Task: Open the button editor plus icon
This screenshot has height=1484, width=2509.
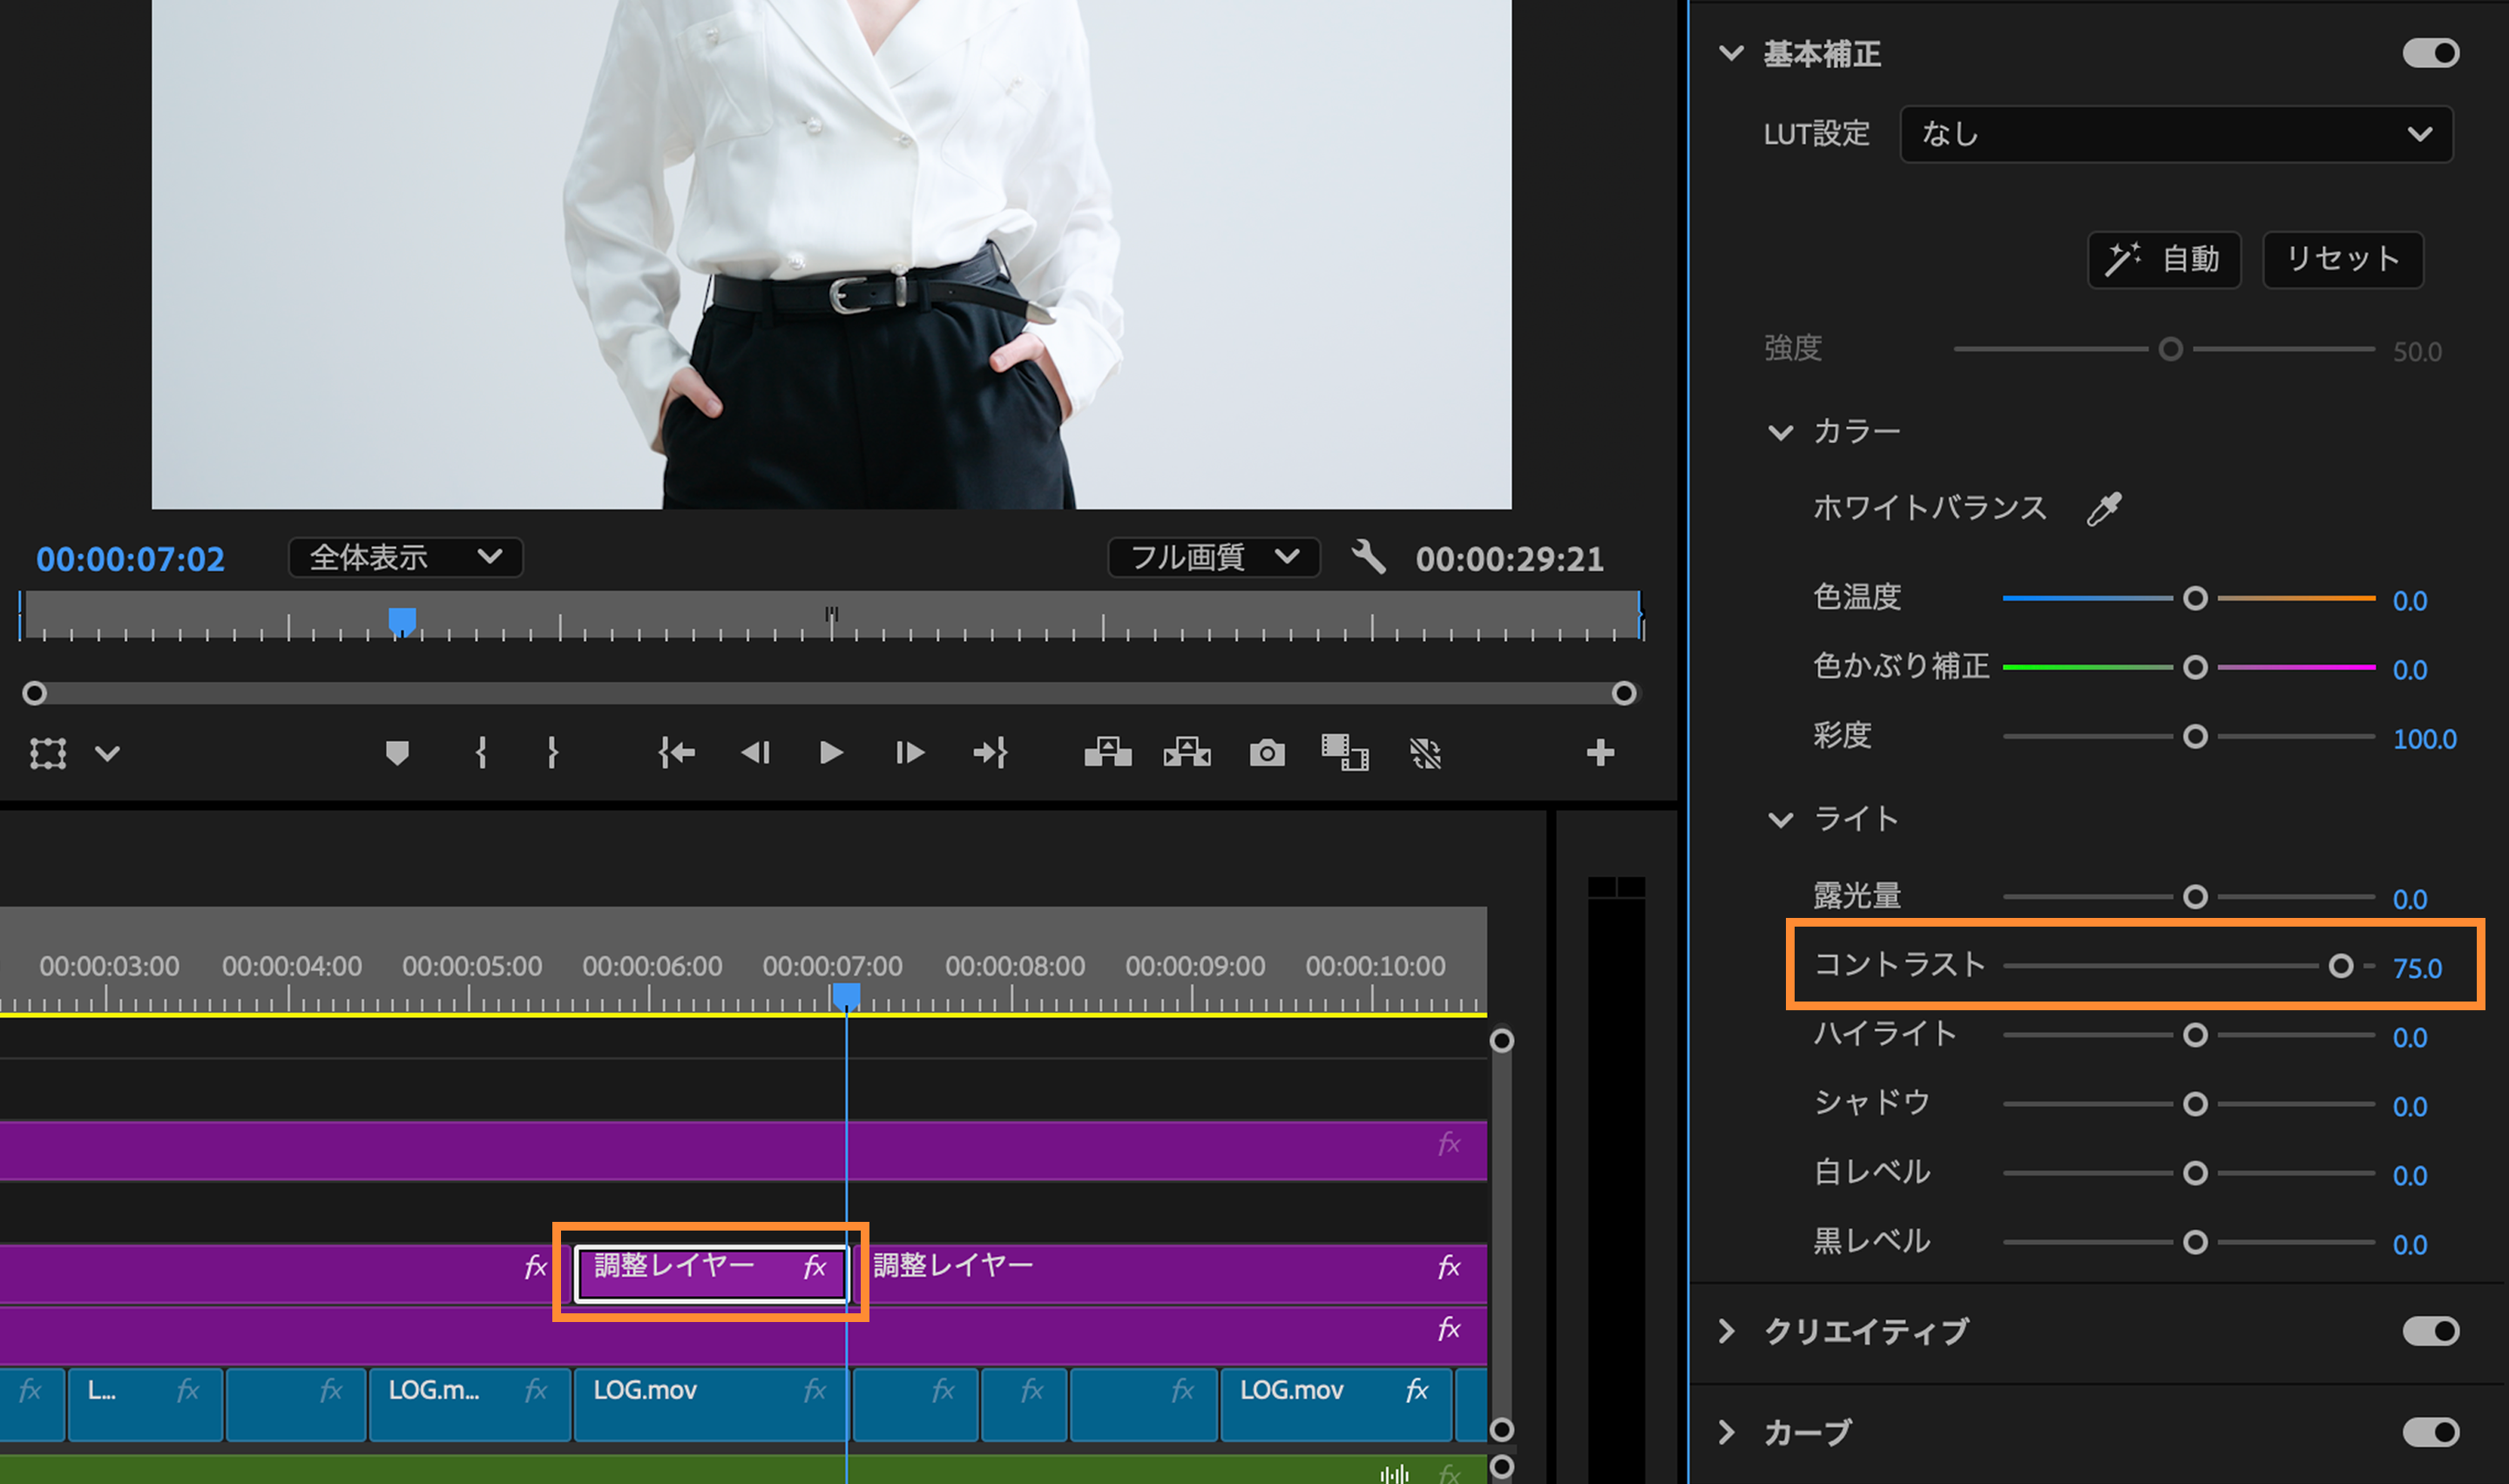Action: coord(1600,752)
